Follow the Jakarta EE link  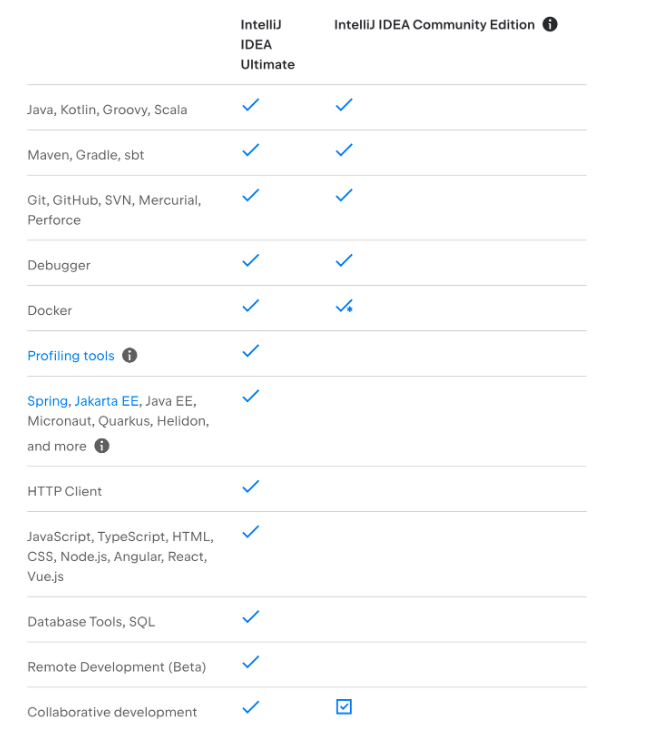107,401
